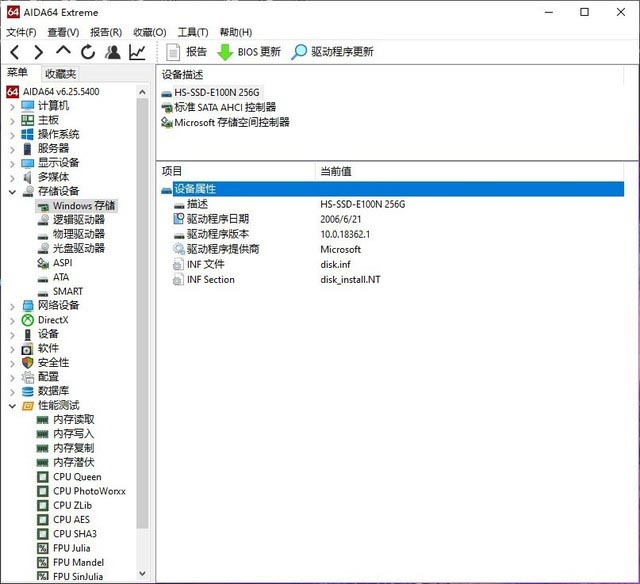The width and height of the screenshot is (640, 584).
Task: Select 内存读取 benchmark
Action: [66, 420]
